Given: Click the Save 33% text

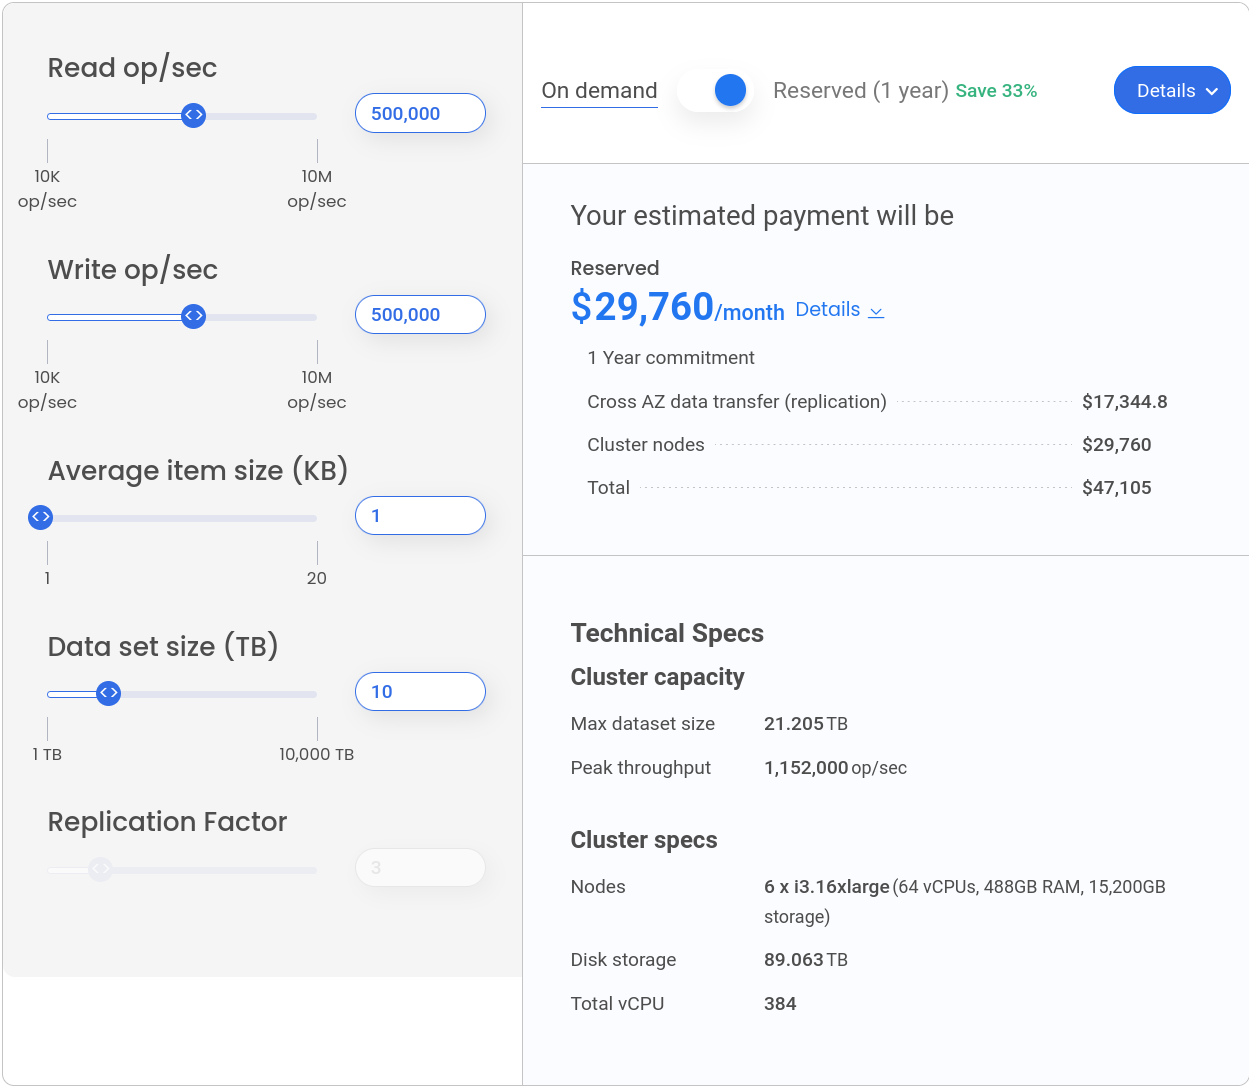Looking at the screenshot, I should pos(996,91).
